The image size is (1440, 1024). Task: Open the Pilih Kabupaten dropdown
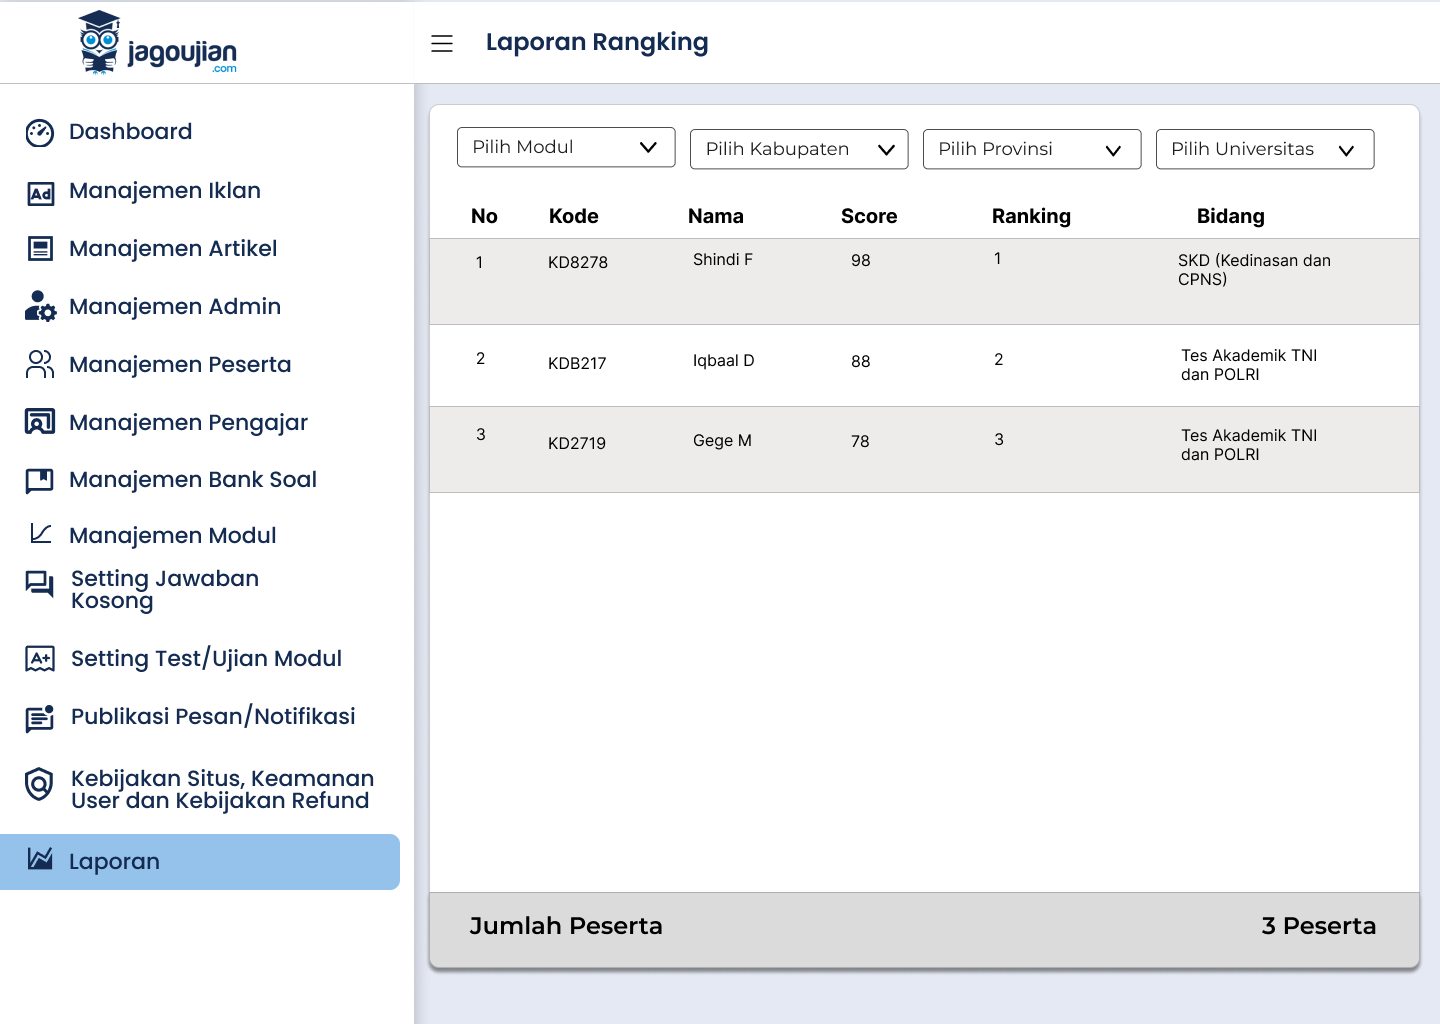click(x=799, y=149)
